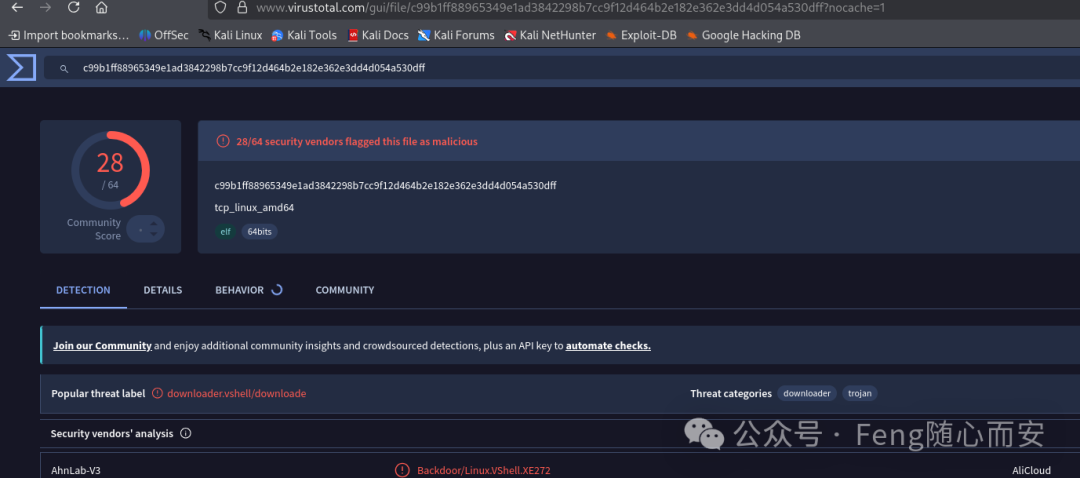Viewport: 1080px width, 478px height.
Task: Open the Kali Forums bookmark
Action: point(456,35)
